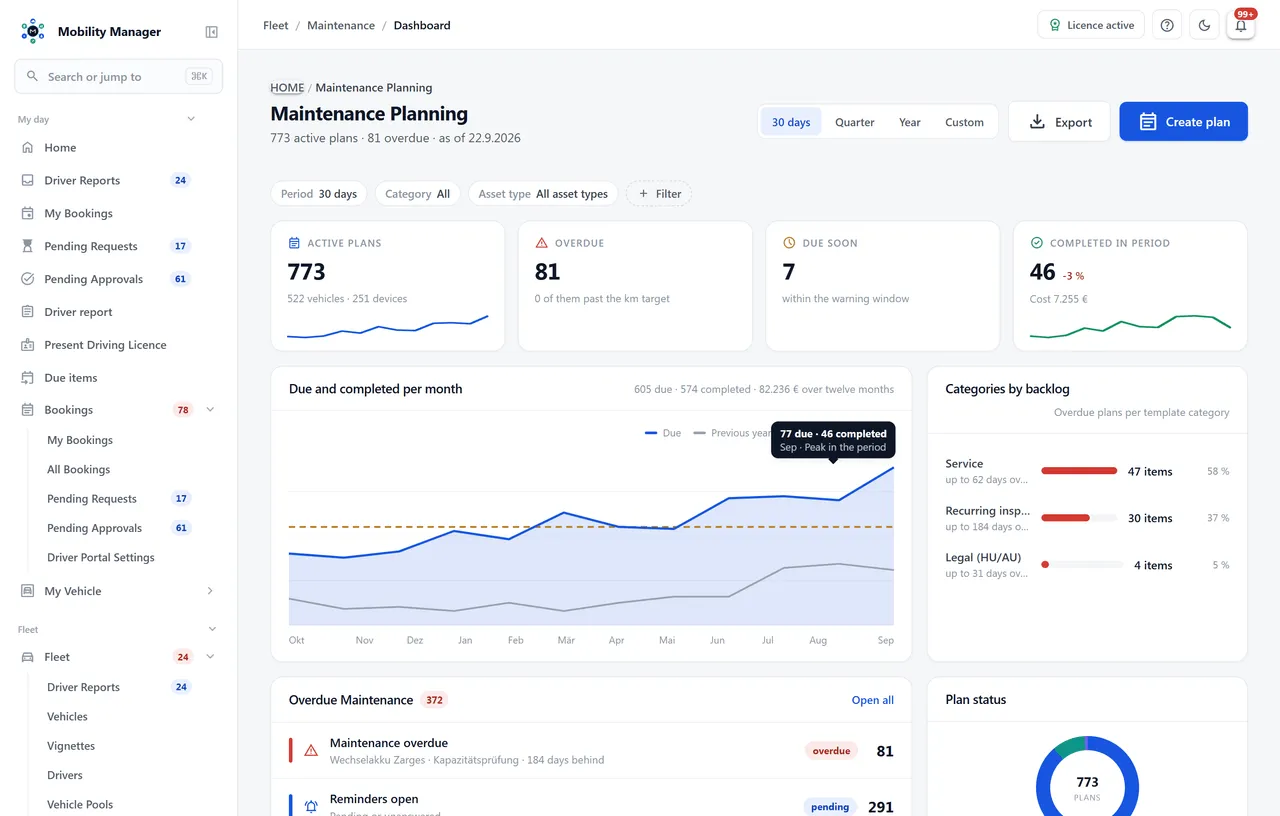Viewport: 1280px width, 816px height.
Task: Click the bell icon beside Reminders open
Action: [x=311, y=806]
